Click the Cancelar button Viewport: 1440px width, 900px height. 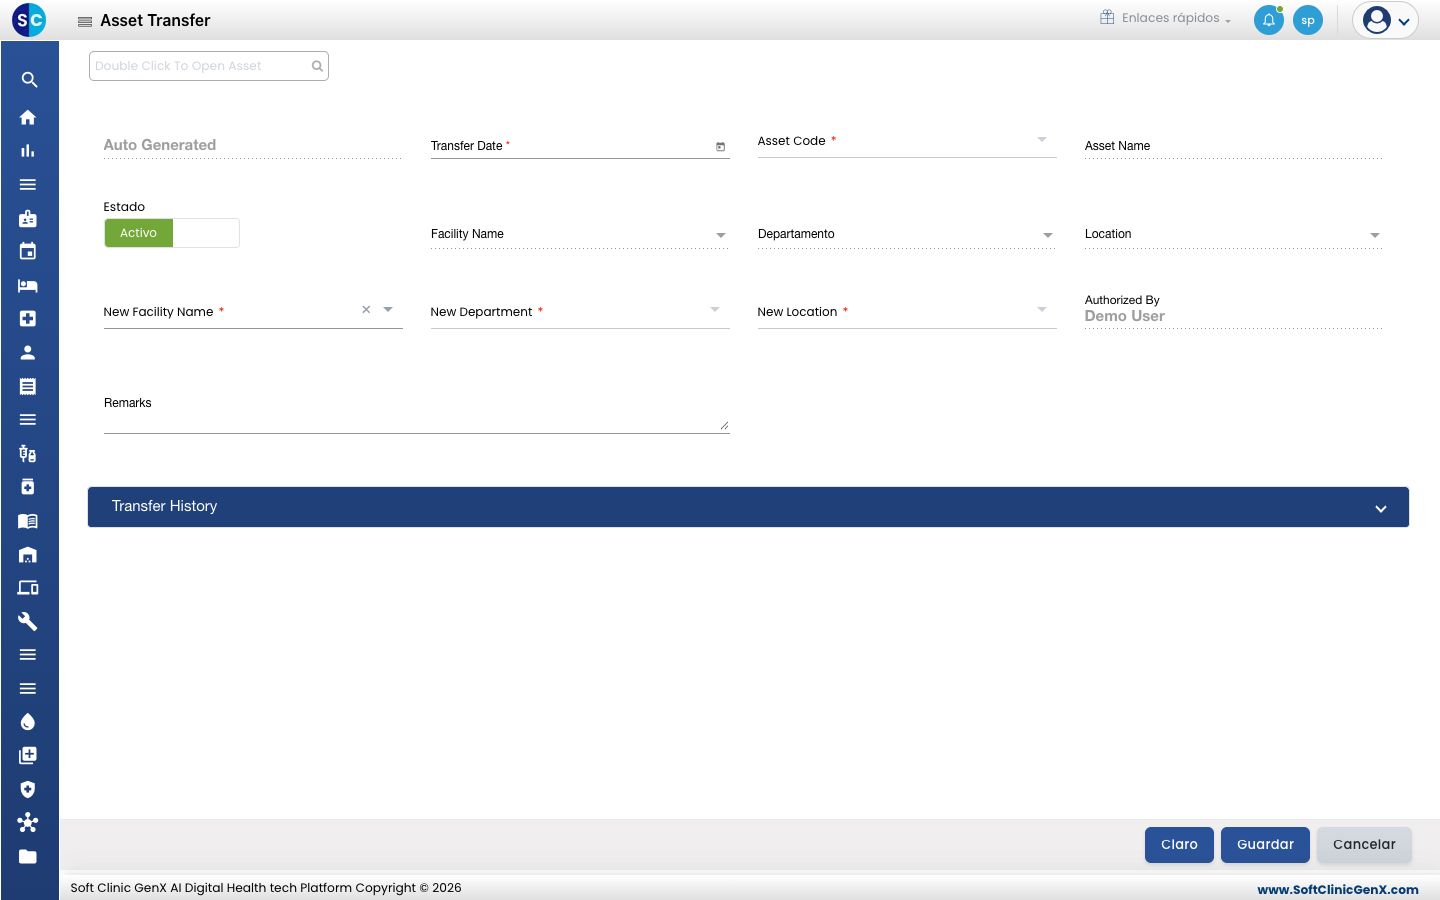[x=1364, y=844]
